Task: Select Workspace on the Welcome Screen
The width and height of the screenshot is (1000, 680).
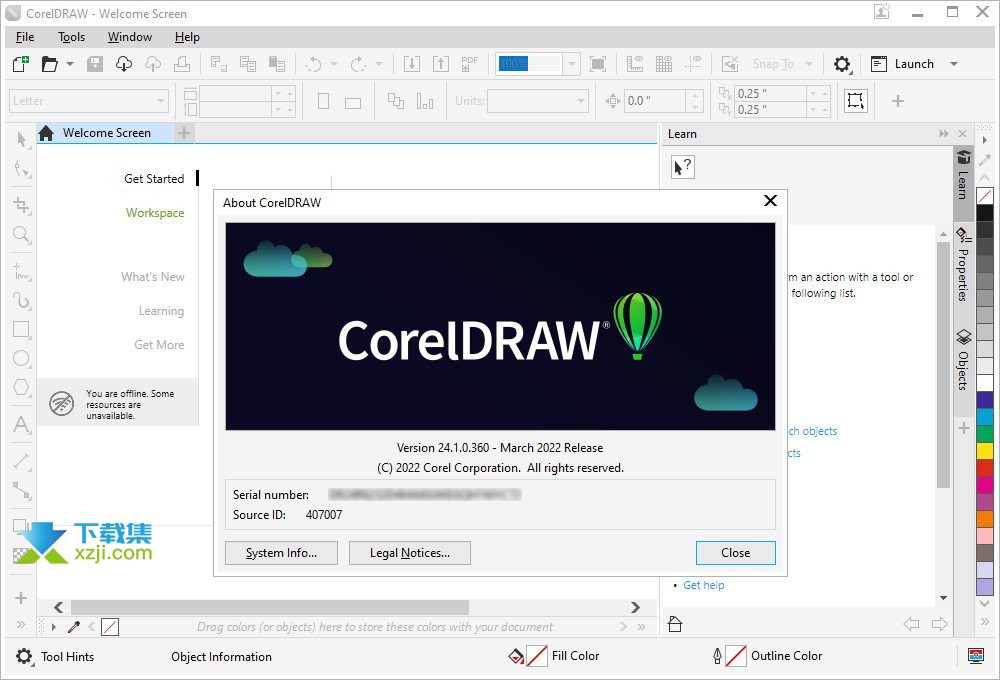Action: [x=155, y=213]
